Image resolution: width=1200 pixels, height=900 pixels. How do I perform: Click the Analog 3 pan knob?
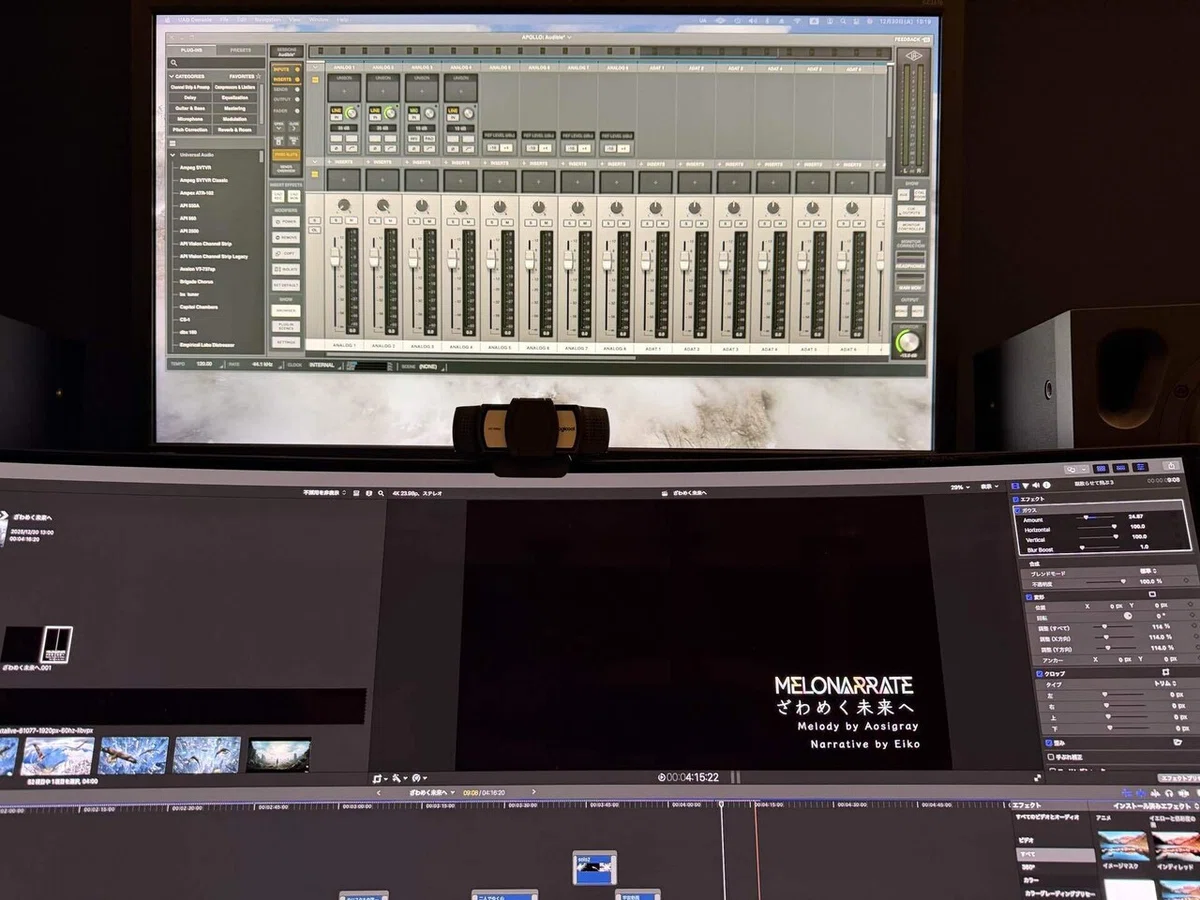click(x=422, y=205)
